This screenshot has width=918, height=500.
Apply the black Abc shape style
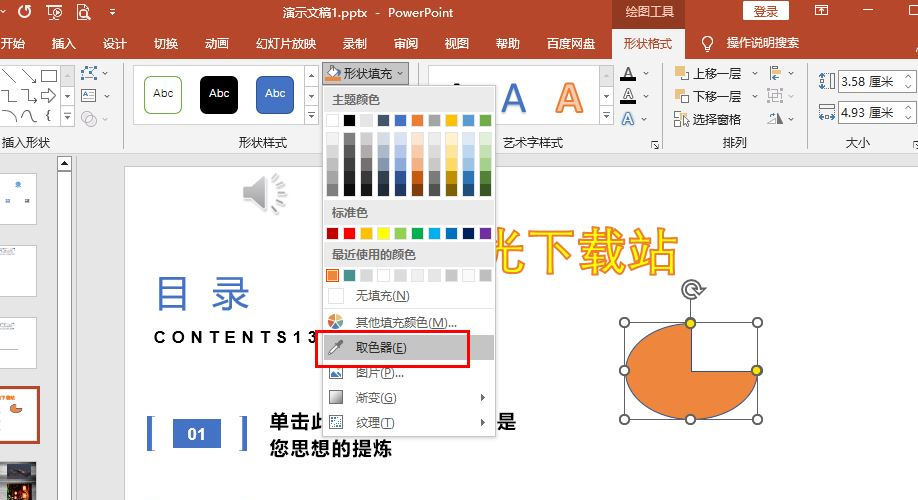pos(219,94)
